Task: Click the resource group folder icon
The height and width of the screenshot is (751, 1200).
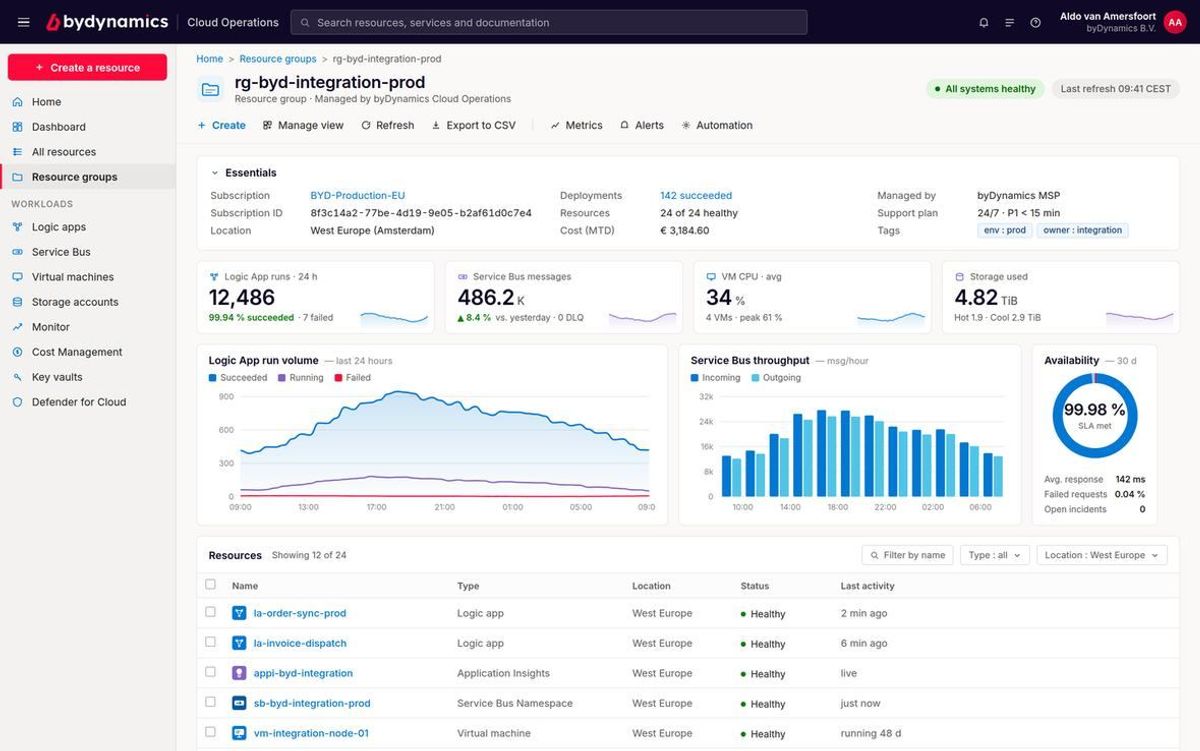Action: (210, 89)
